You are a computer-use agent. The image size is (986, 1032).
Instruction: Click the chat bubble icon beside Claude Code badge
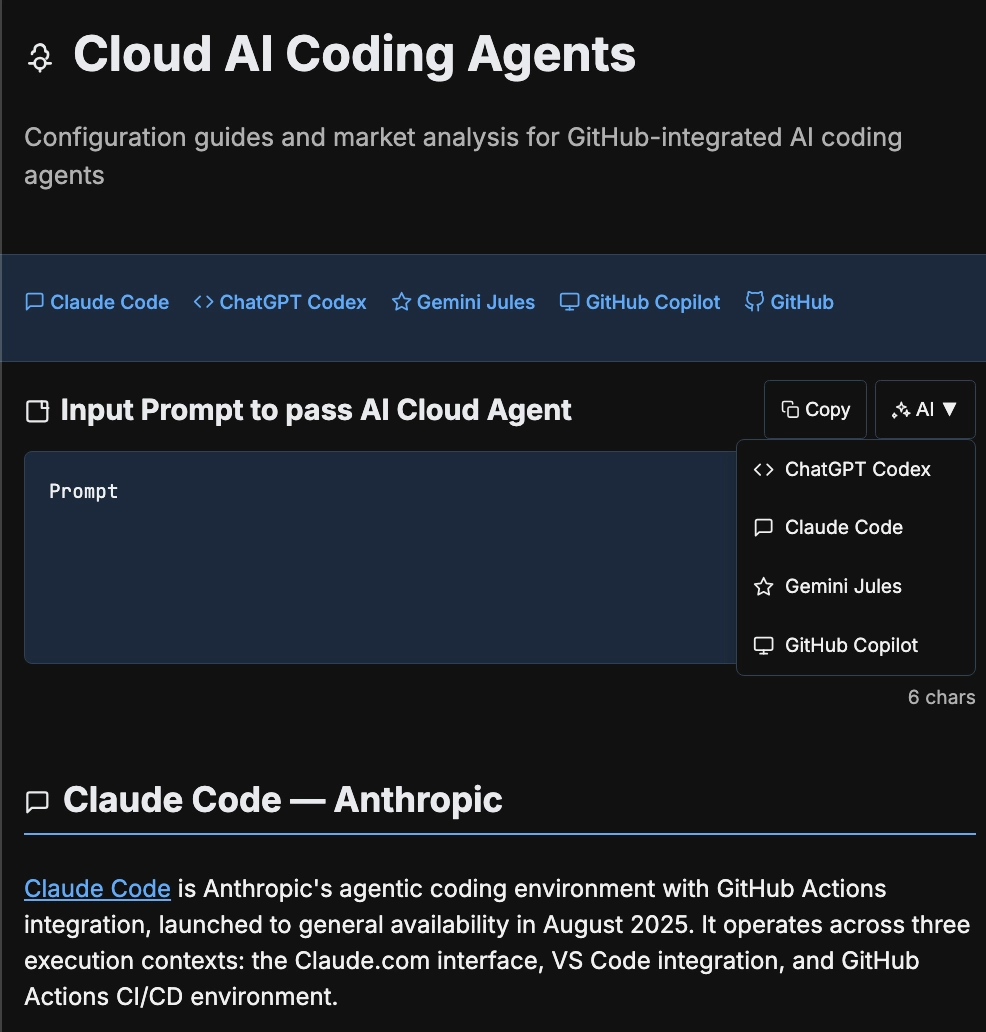pos(36,301)
